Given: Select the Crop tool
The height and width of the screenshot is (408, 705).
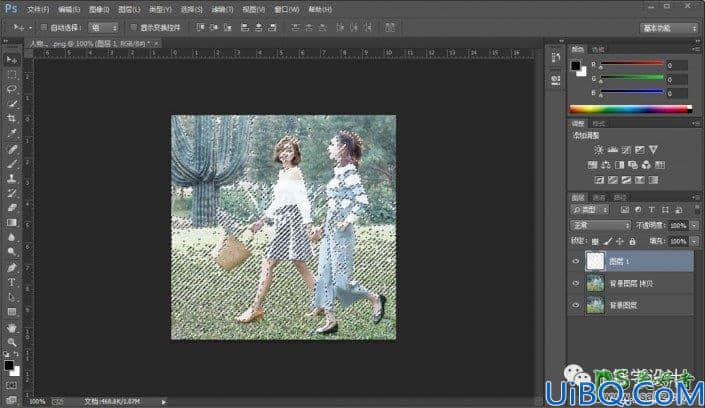Looking at the screenshot, I should [x=12, y=119].
